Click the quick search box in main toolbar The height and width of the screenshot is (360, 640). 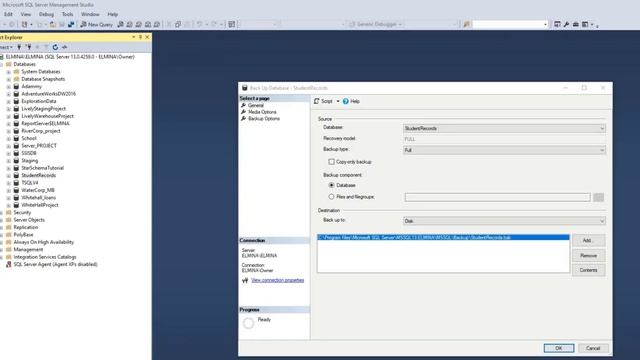point(510,24)
